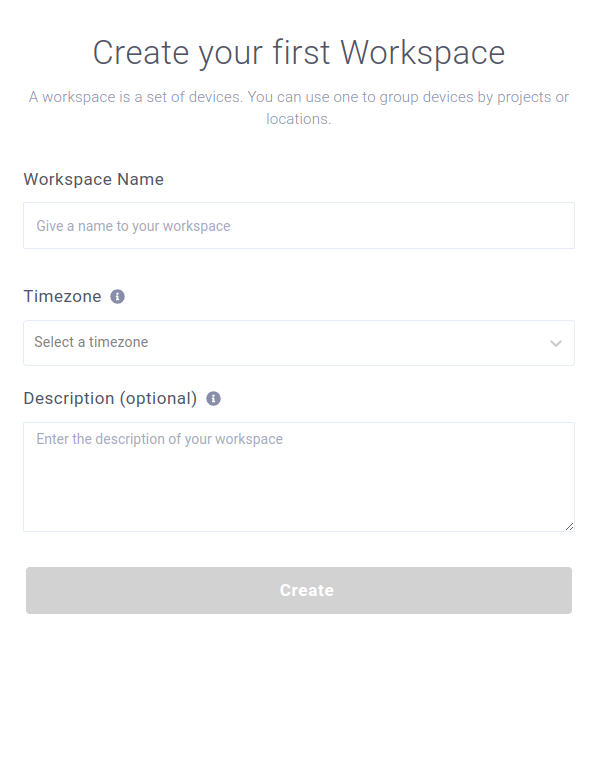
Task: Click the word 'locations.' in the subtitle
Action: tap(298, 119)
